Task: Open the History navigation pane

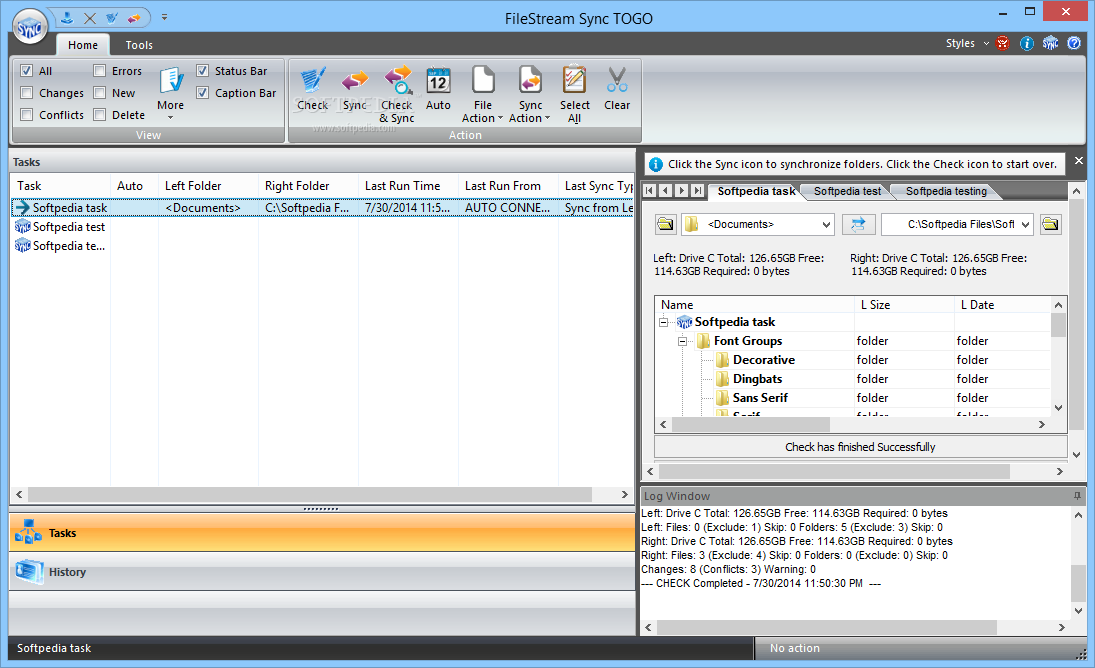Action: click(322, 572)
